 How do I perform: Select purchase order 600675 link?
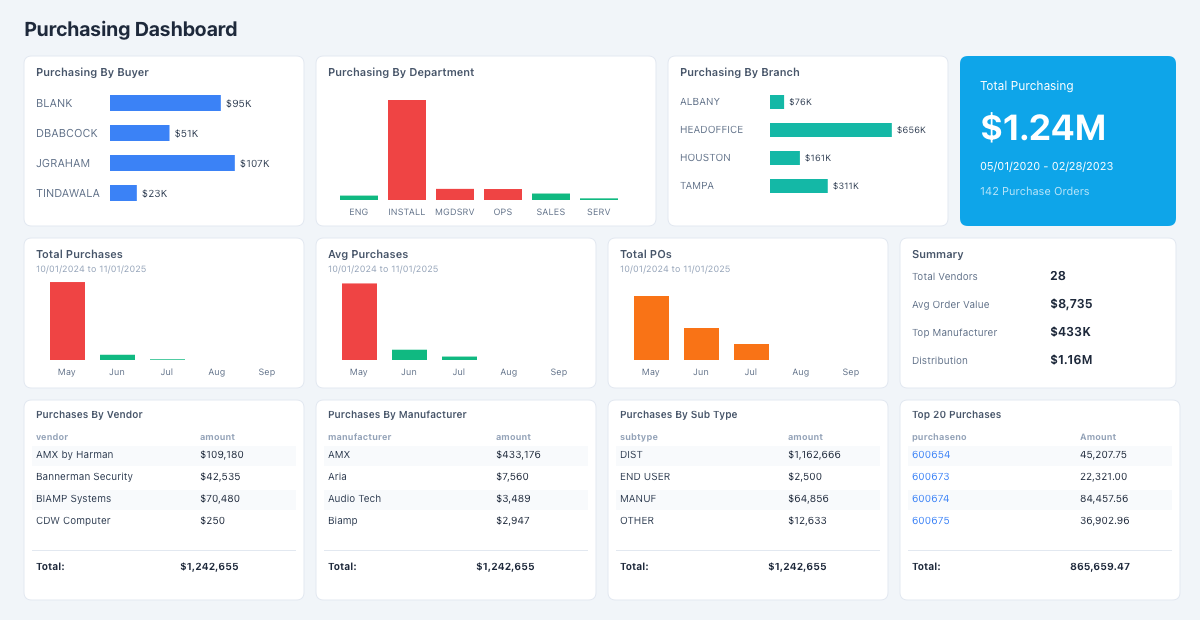point(930,521)
